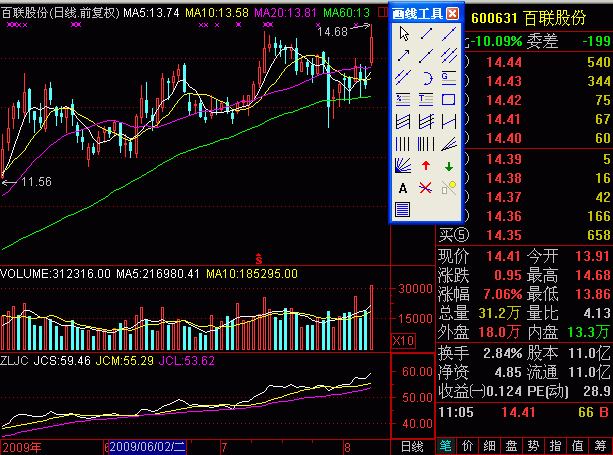Image resolution: width=613 pixels, height=455 pixels.
Task: Select the percentage lines tool
Action: (403, 100)
